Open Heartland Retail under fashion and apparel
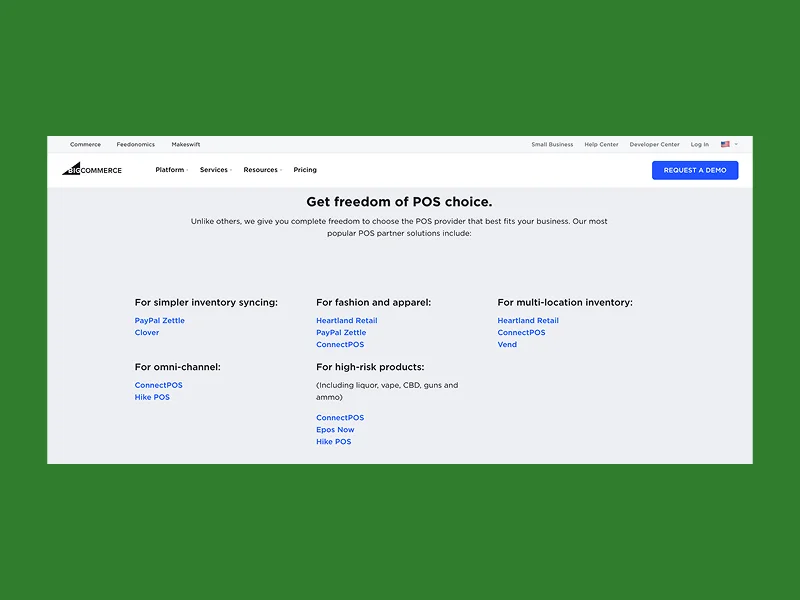 coord(347,321)
